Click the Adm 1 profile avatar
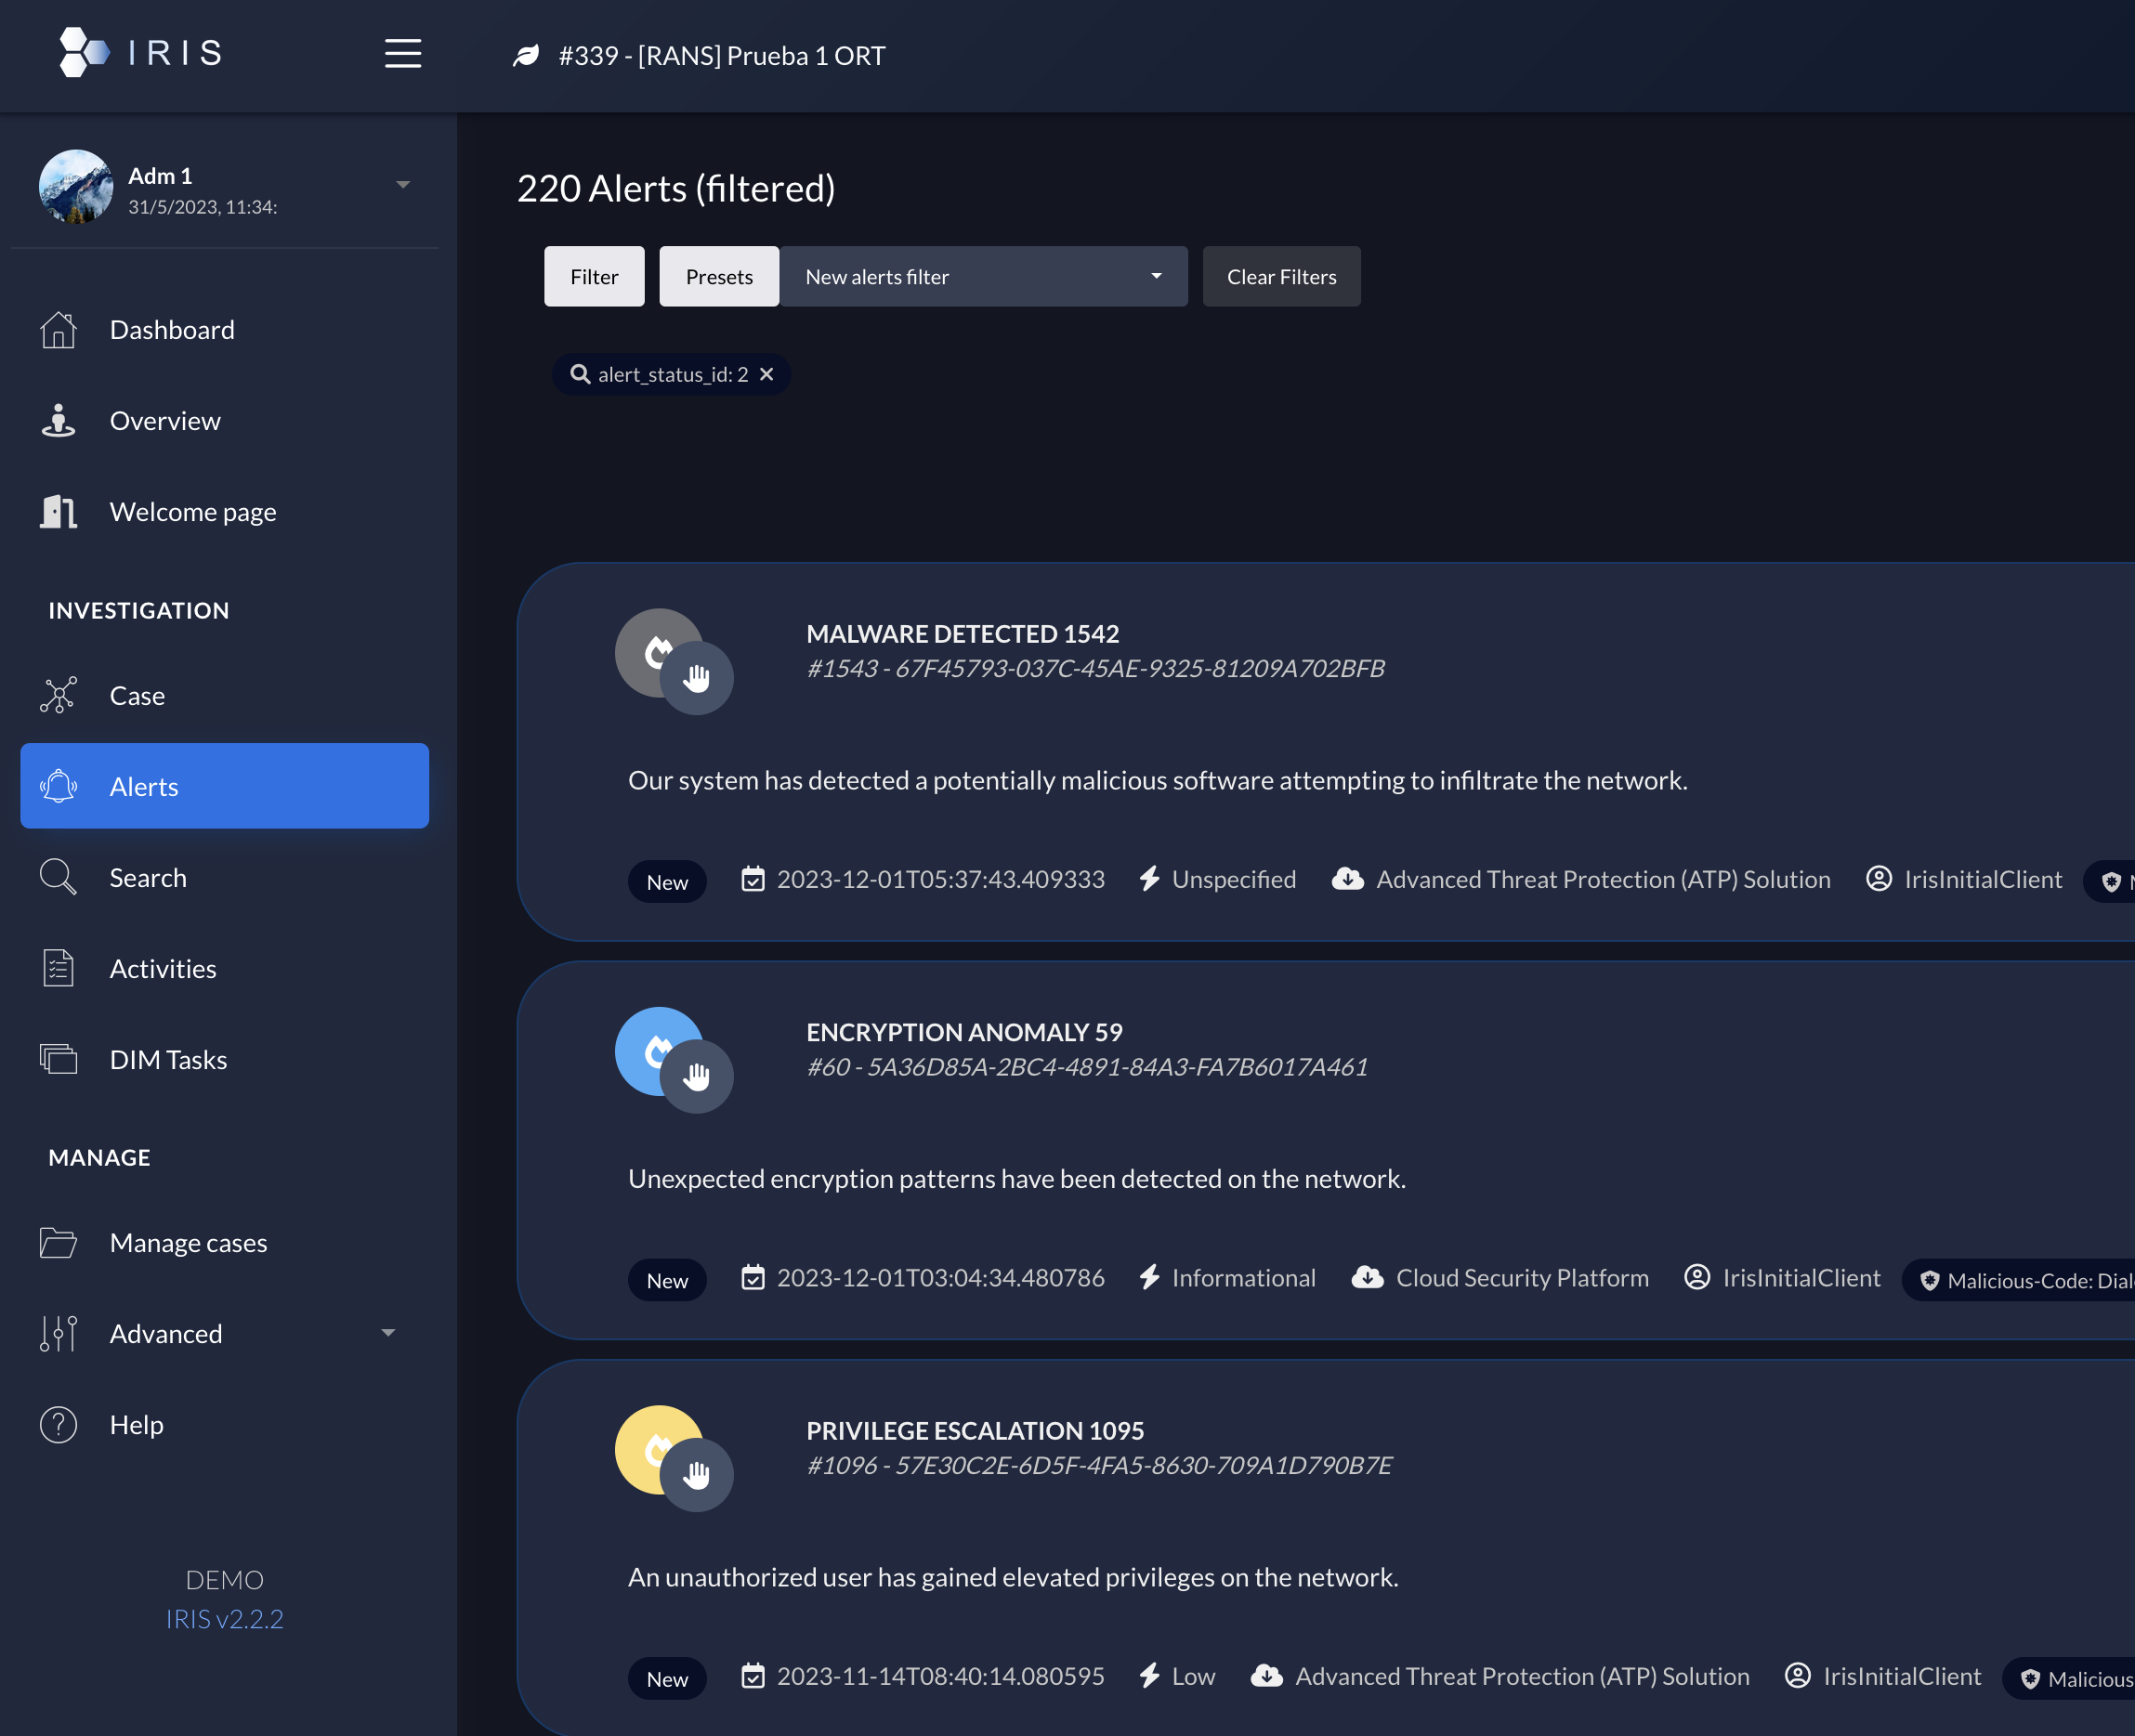Screen dimensions: 2135x1736 tap(76, 186)
